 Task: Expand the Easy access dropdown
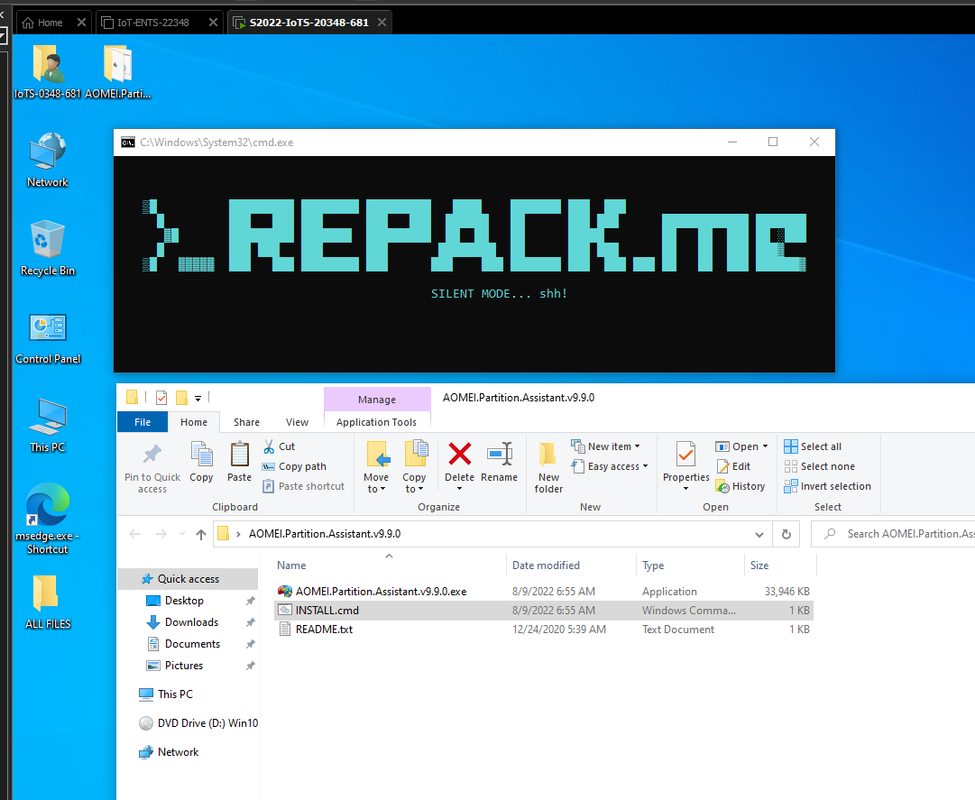point(645,466)
